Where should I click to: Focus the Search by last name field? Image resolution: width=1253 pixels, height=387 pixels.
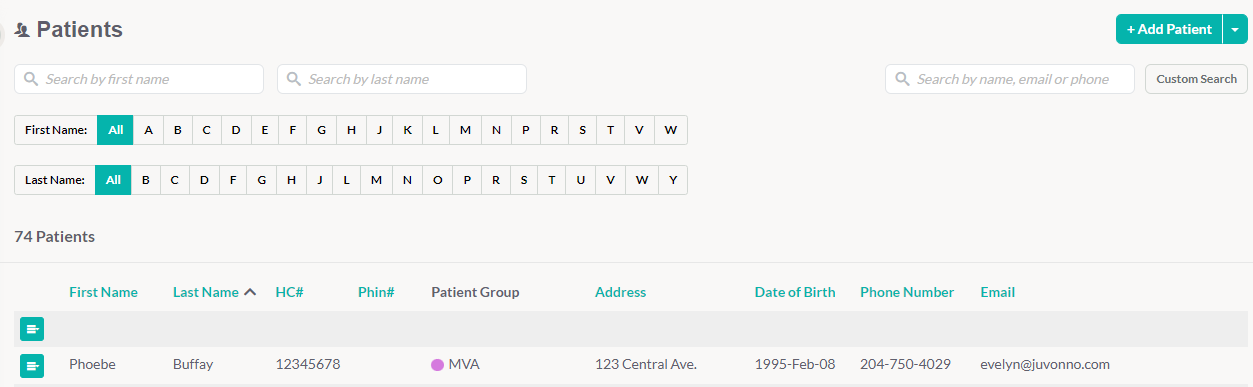click(402, 79)
